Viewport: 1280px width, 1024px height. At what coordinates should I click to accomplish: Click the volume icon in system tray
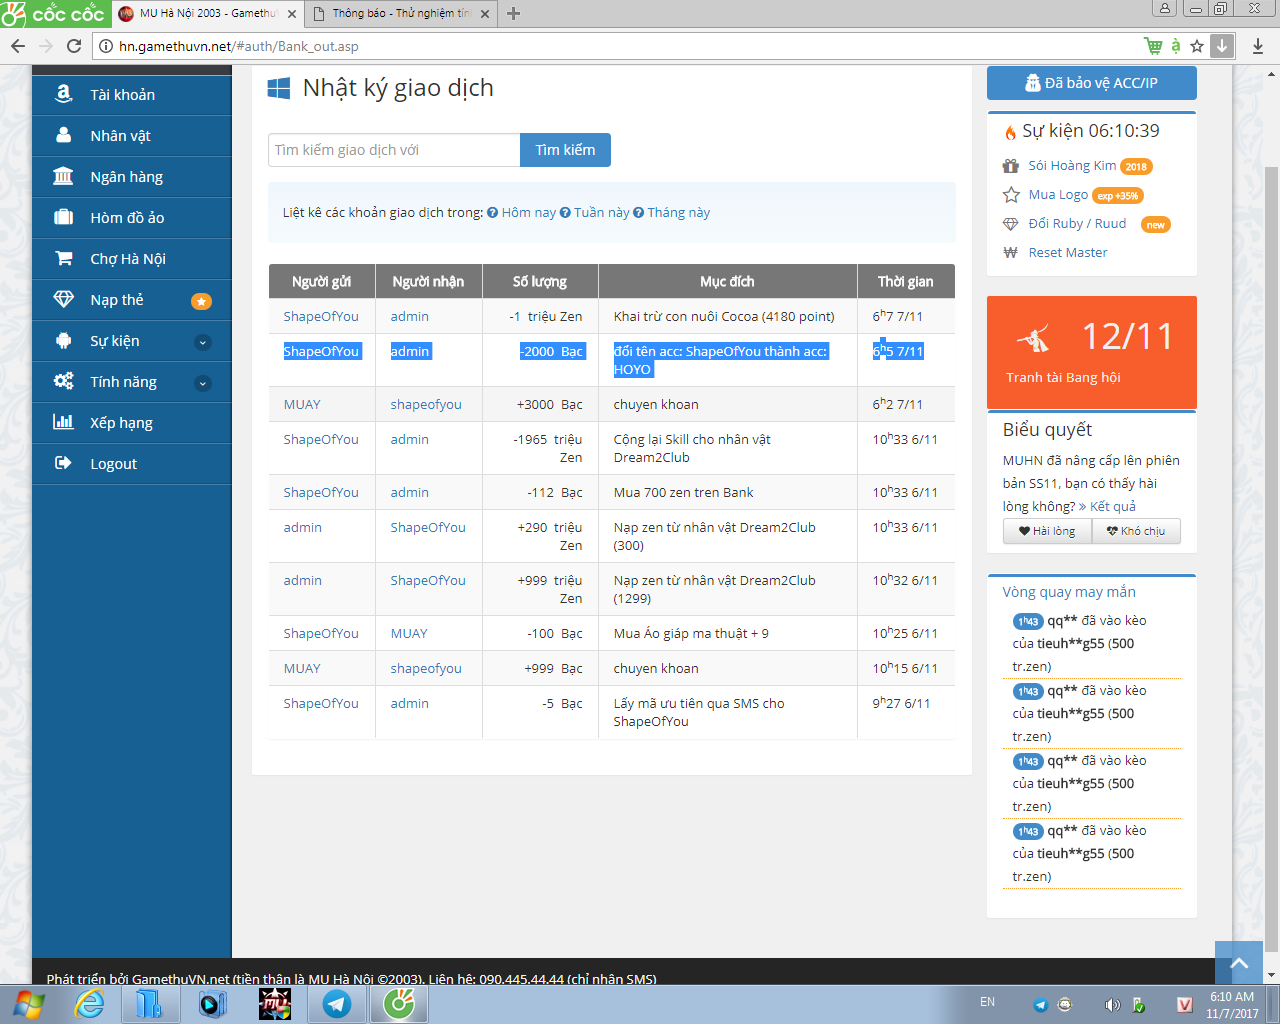(1112, 1004)
